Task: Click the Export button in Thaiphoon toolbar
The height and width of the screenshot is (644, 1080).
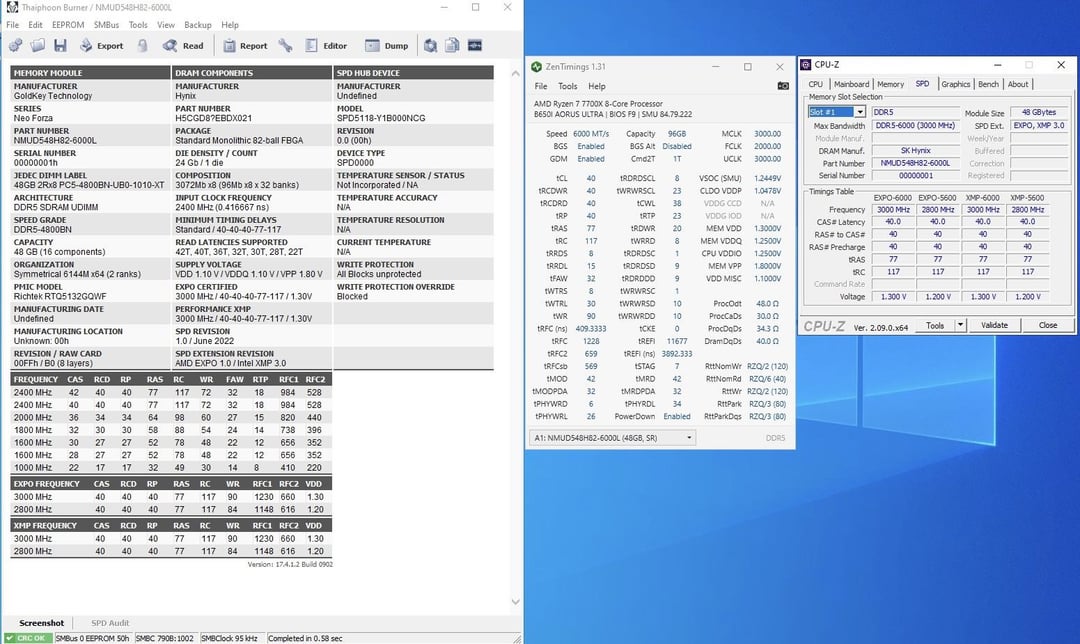Action: point(101,45)
